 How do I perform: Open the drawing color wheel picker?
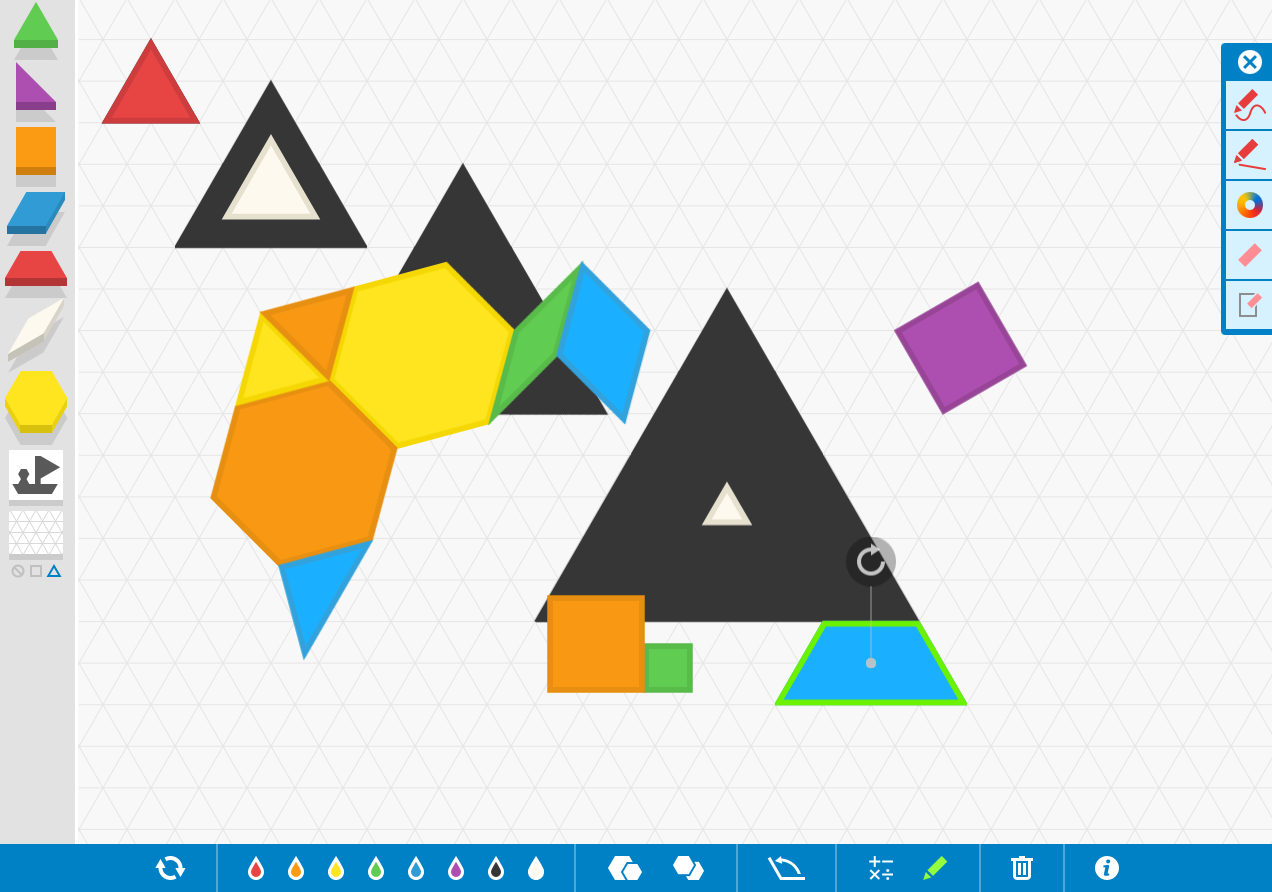pos(1249,205)
